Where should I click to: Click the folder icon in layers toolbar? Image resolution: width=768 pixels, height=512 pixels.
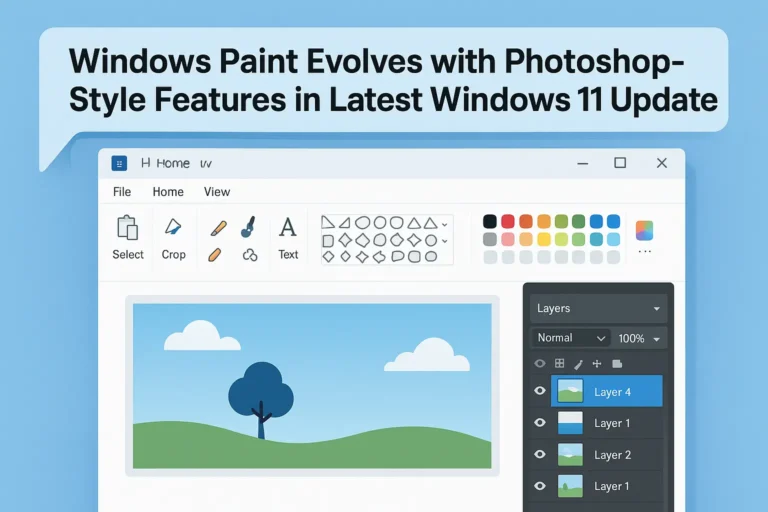pos(617,364)
